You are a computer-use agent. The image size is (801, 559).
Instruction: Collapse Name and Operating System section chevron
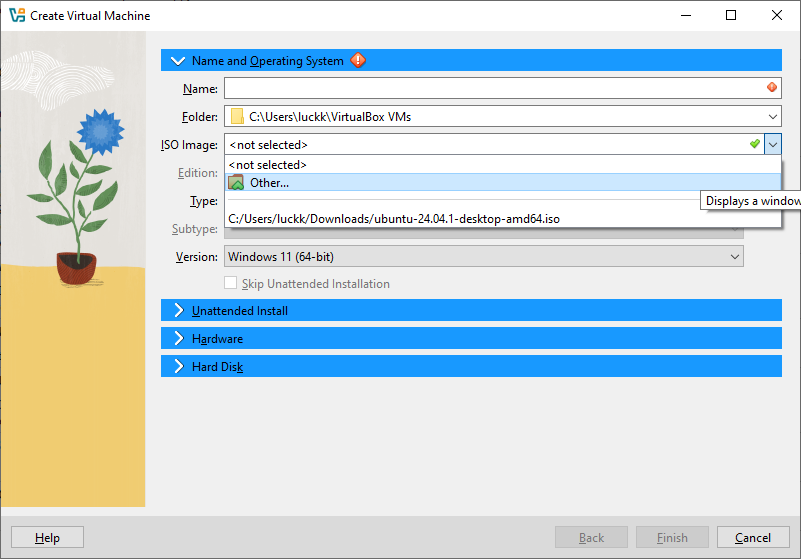pyautogui.click(x=178, y=61)
